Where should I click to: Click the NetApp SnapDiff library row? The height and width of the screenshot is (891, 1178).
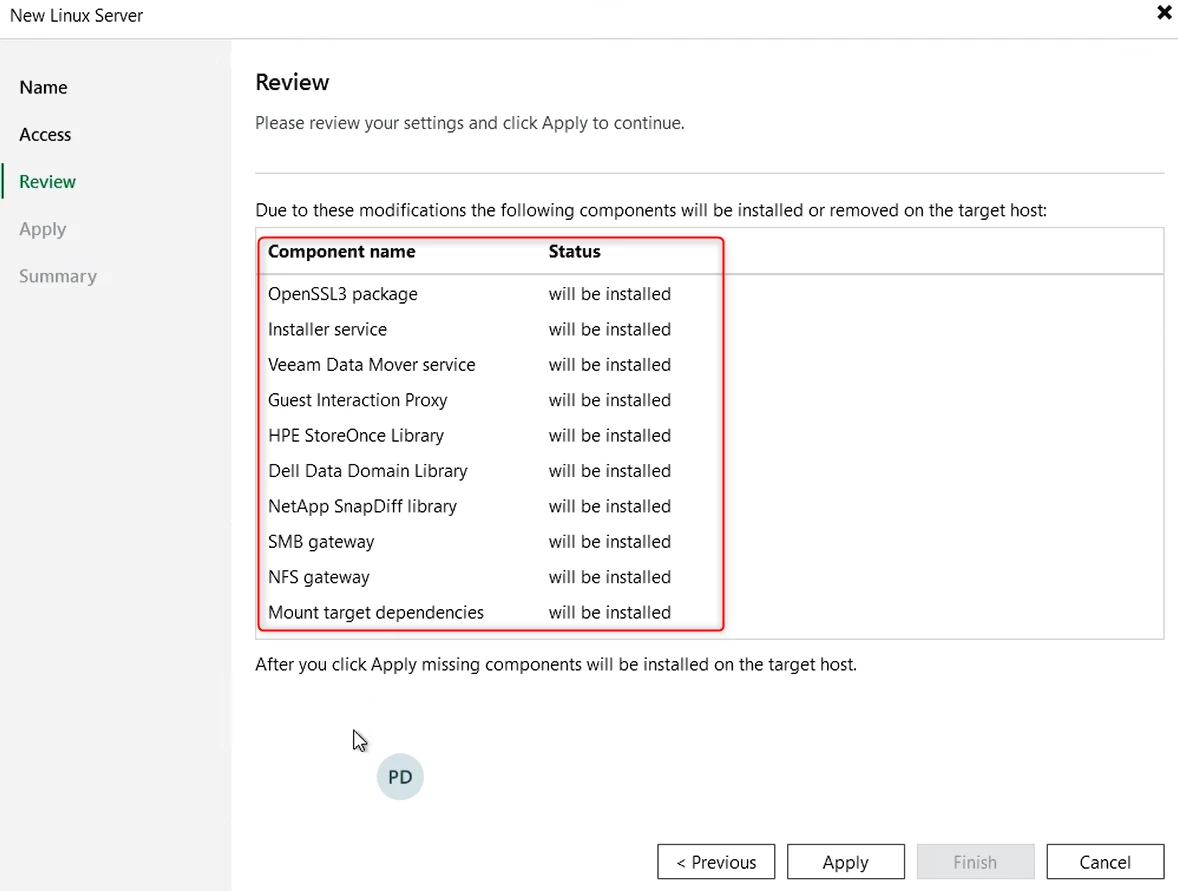(x=362, y=506)
